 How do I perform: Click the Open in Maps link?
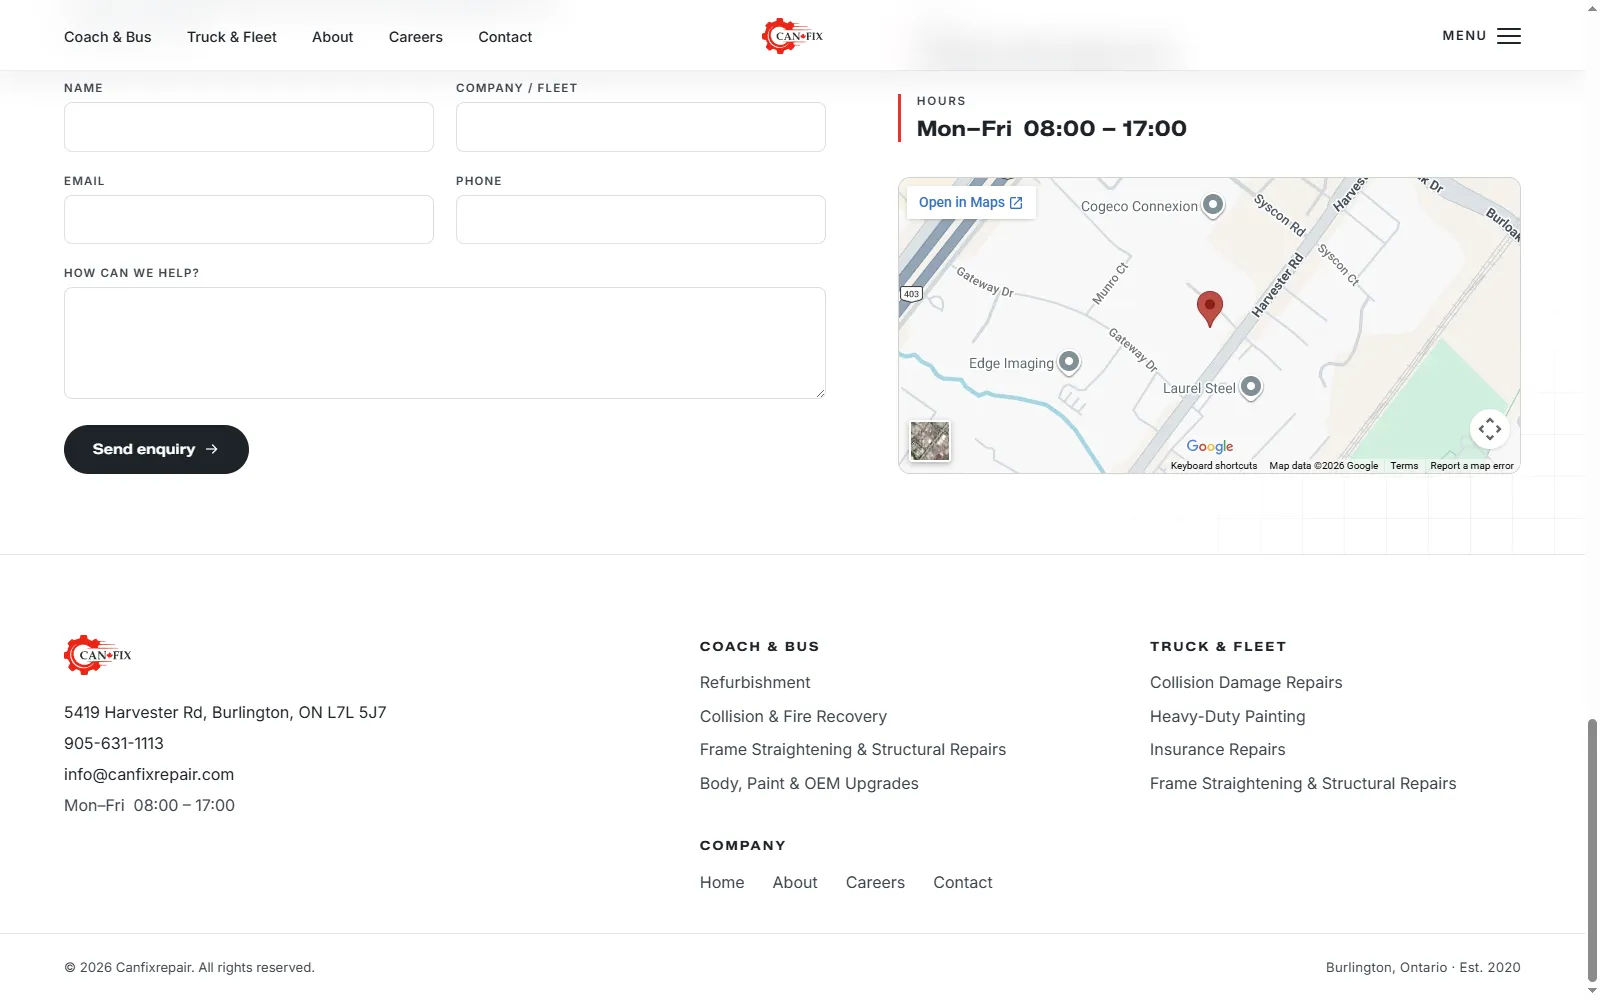click(x=971, y=202)
